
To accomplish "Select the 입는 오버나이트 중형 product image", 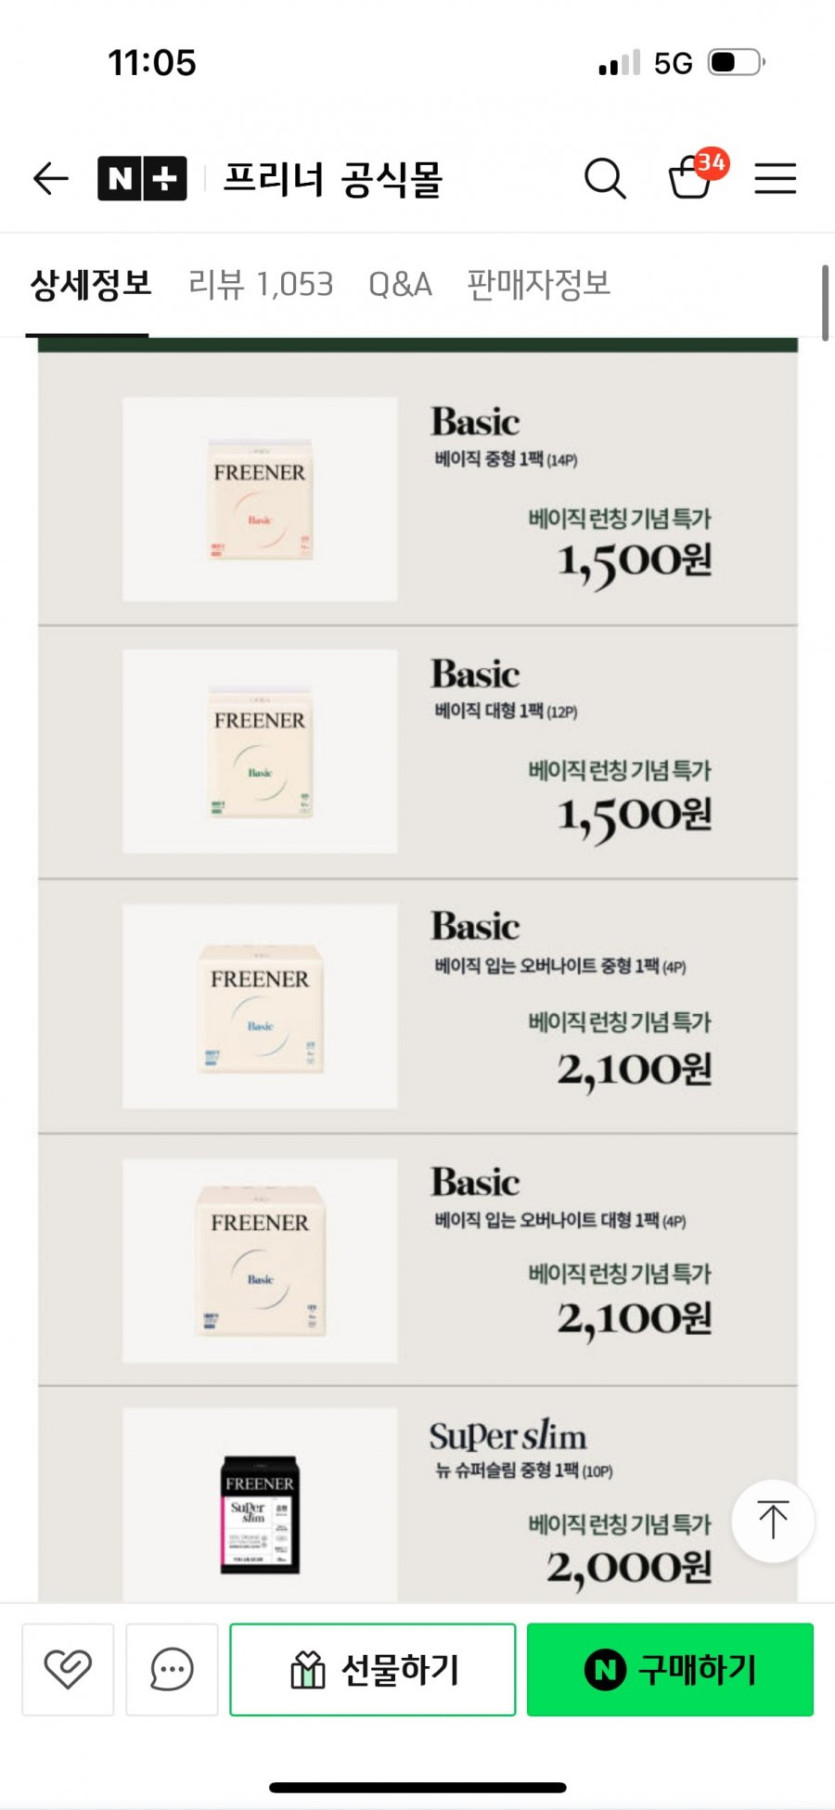I will click(x=260, y=1006).
